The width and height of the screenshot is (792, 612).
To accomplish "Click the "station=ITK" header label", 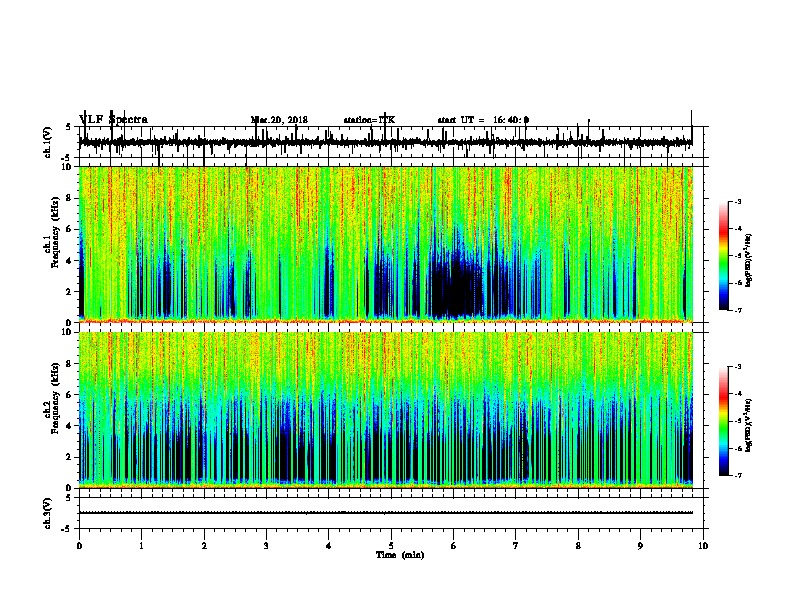I will pyautogui.click(x=369, y=120).
